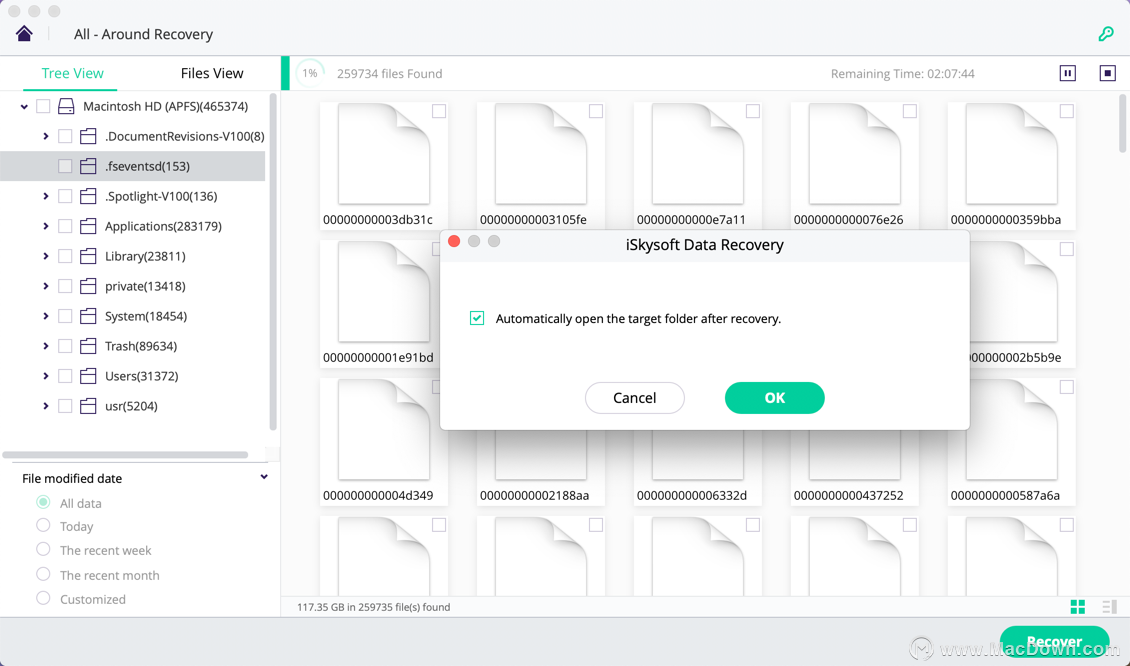This screenshot has height=666, width=1130.
Task: Click the file grid vertical scrollbar
Action: 1122,123
